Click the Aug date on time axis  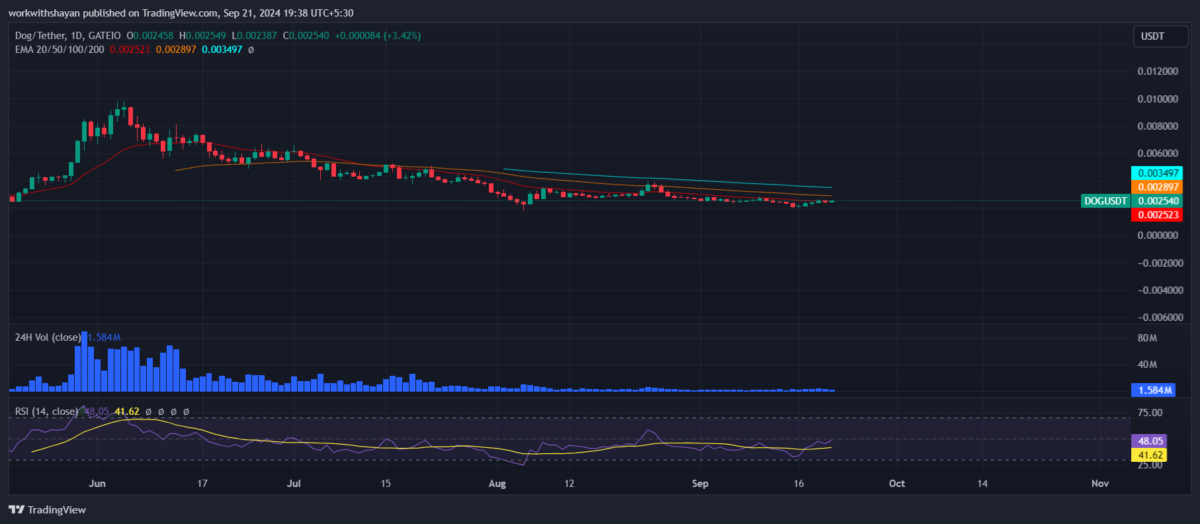click(499, 482)
